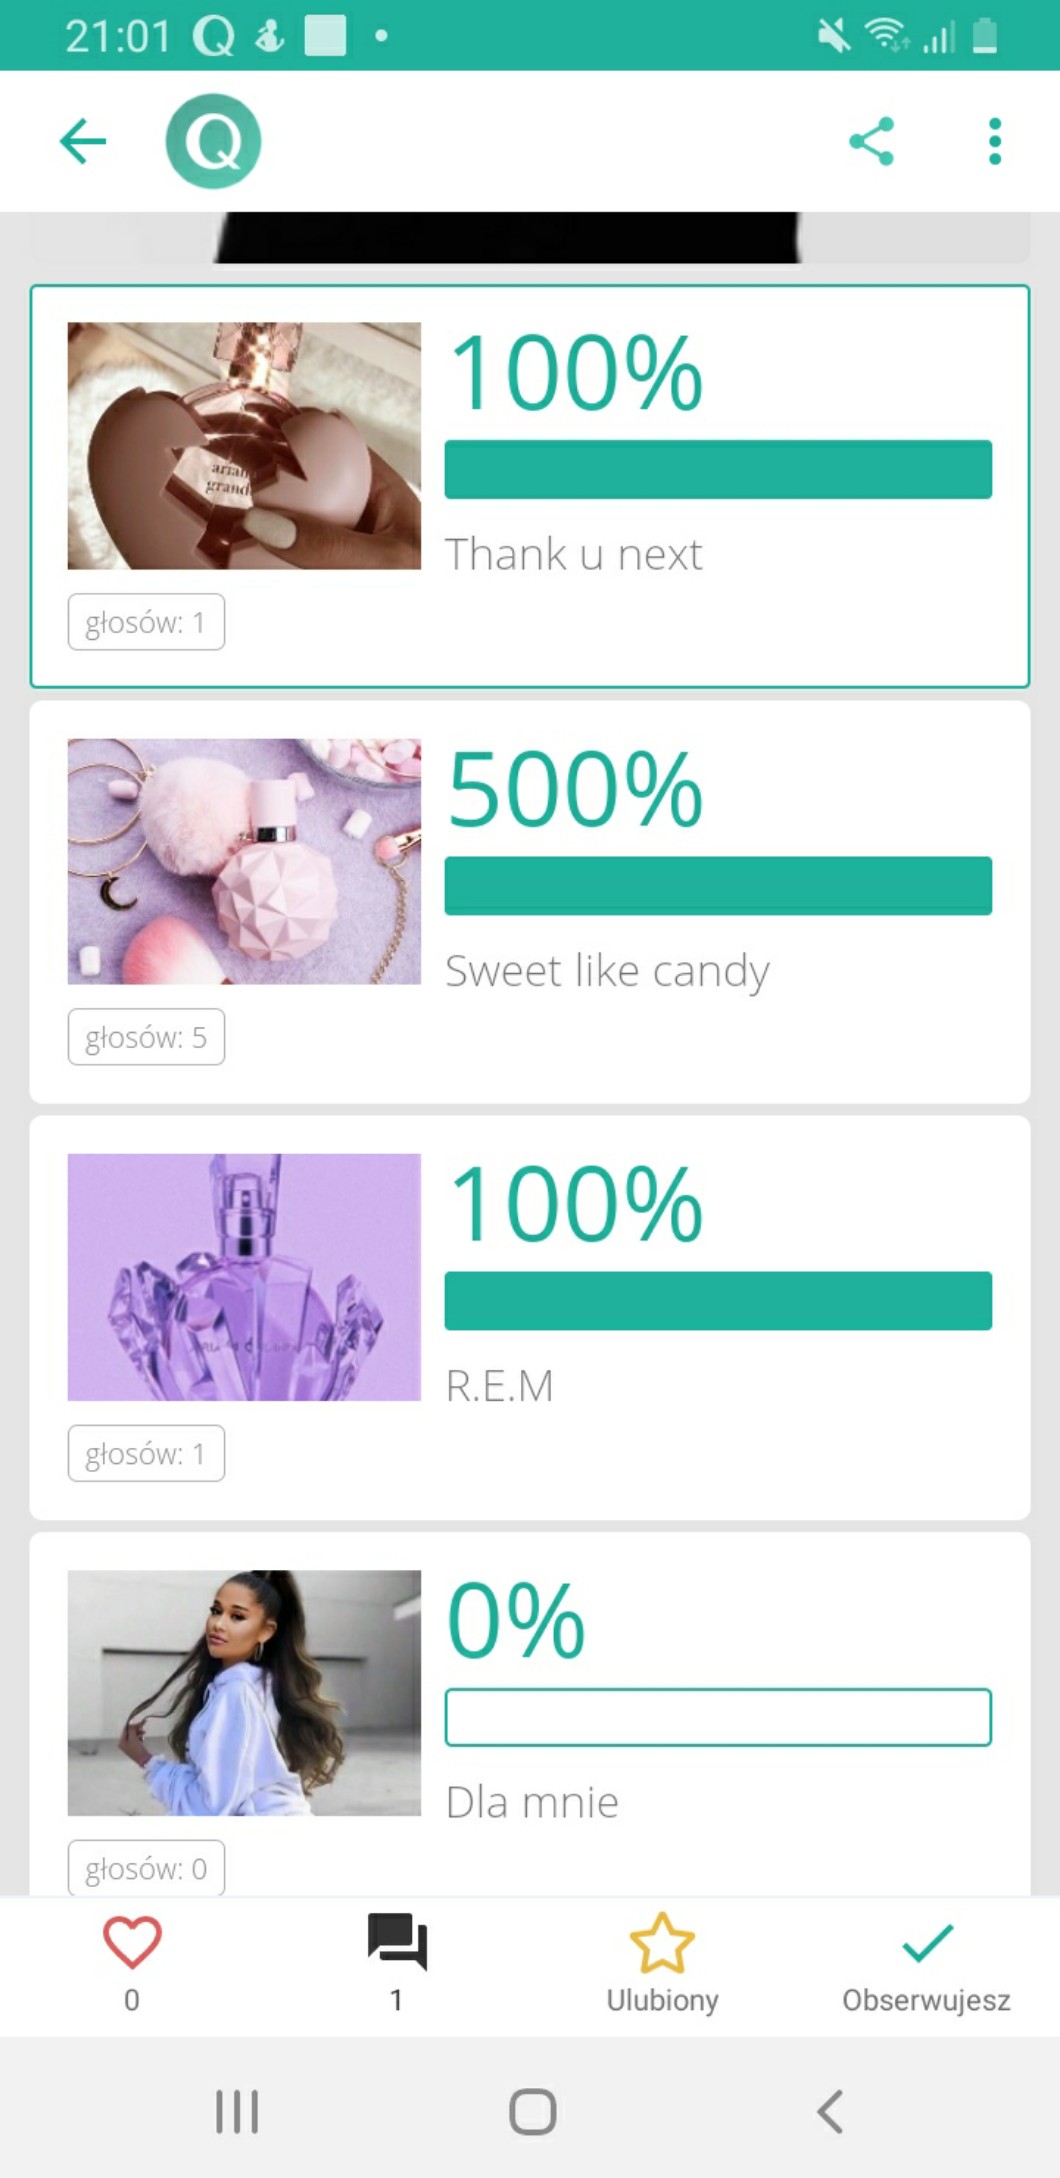Open comments via speech bubble icon

click(x=397, y=1943)
